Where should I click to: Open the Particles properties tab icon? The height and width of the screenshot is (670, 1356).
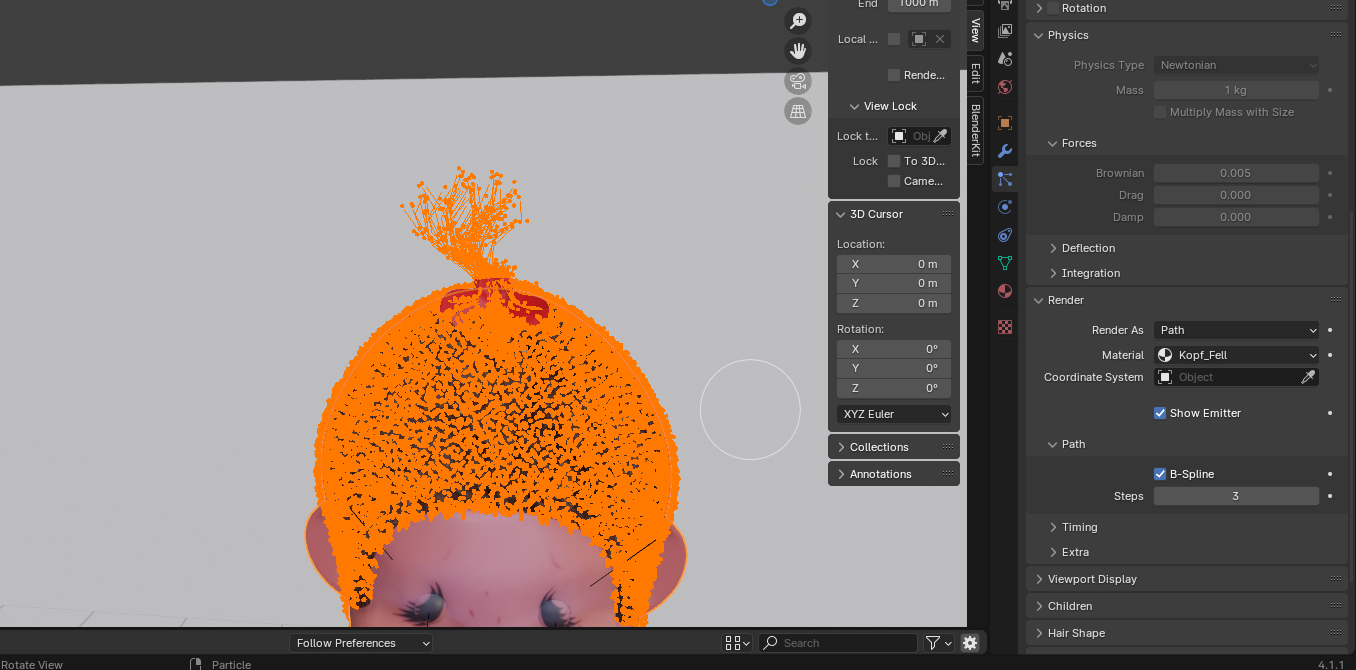(x=1005, y=179)
